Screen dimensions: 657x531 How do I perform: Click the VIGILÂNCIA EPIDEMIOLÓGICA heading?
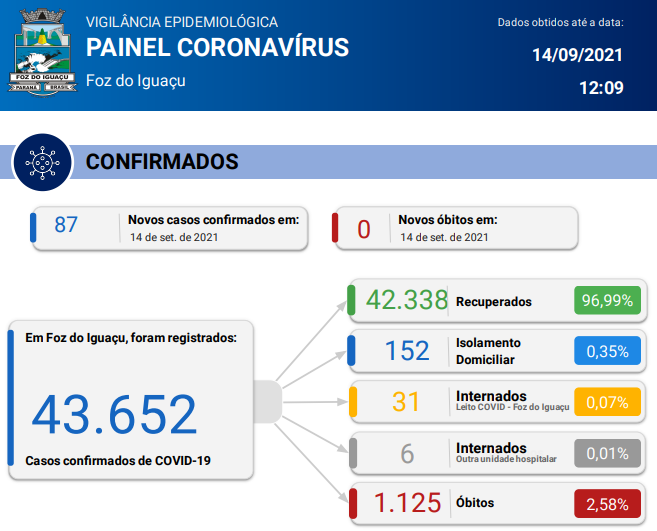pos(182,22)
